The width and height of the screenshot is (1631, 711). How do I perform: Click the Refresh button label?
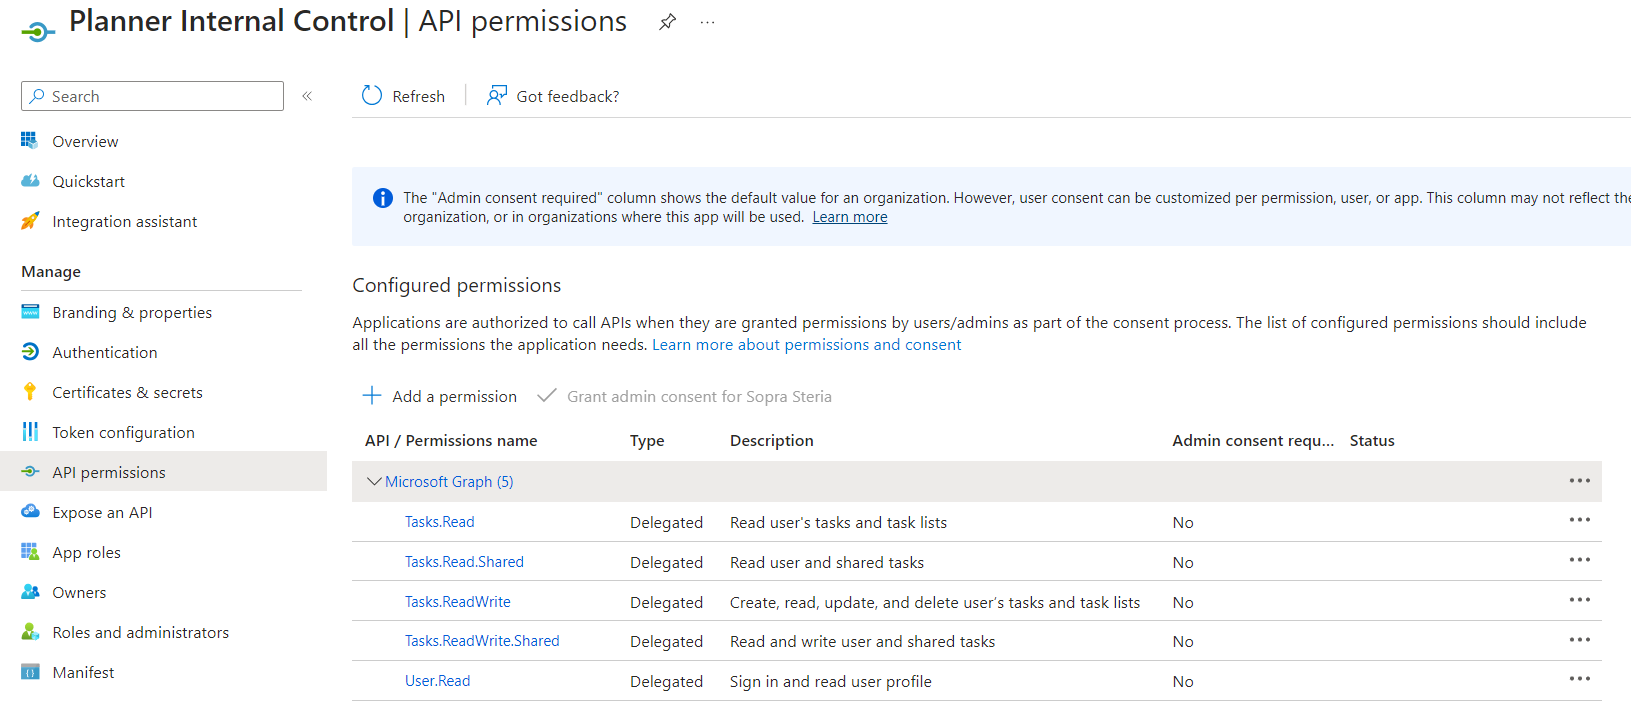pyautogui.click(x=418, y=96)
